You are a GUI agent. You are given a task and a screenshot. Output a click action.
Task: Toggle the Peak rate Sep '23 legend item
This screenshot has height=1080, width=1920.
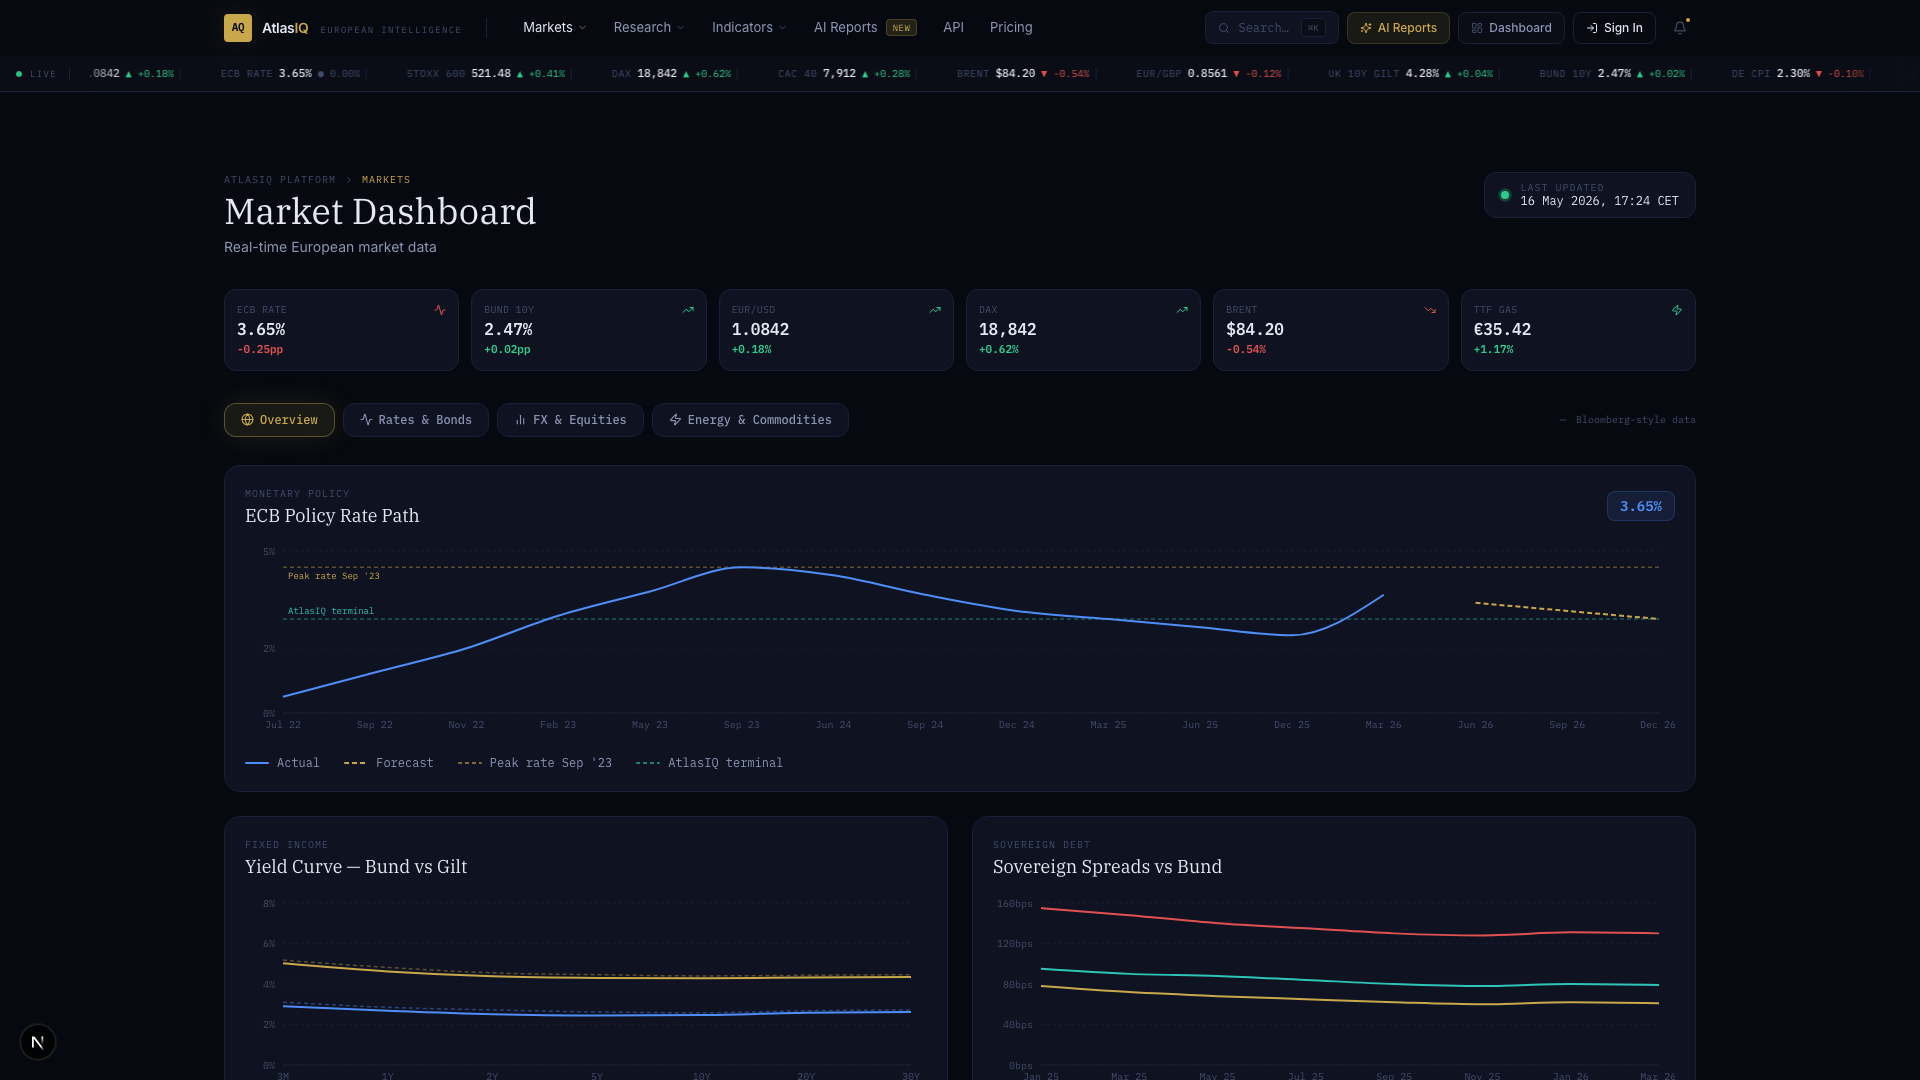pos(535,763)
